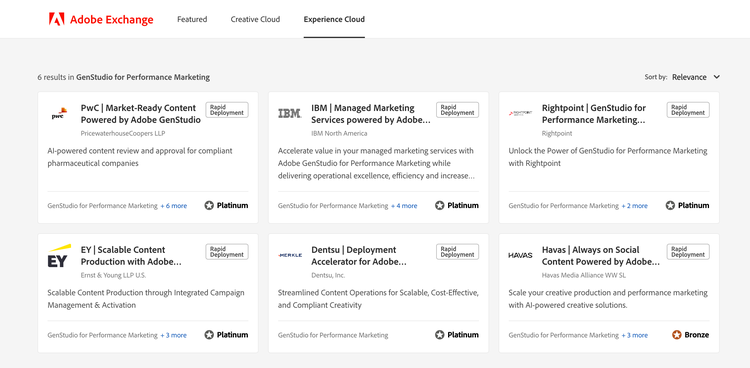
Task: Click EY Integrated Campaign Management description
Action: (145, 299)
